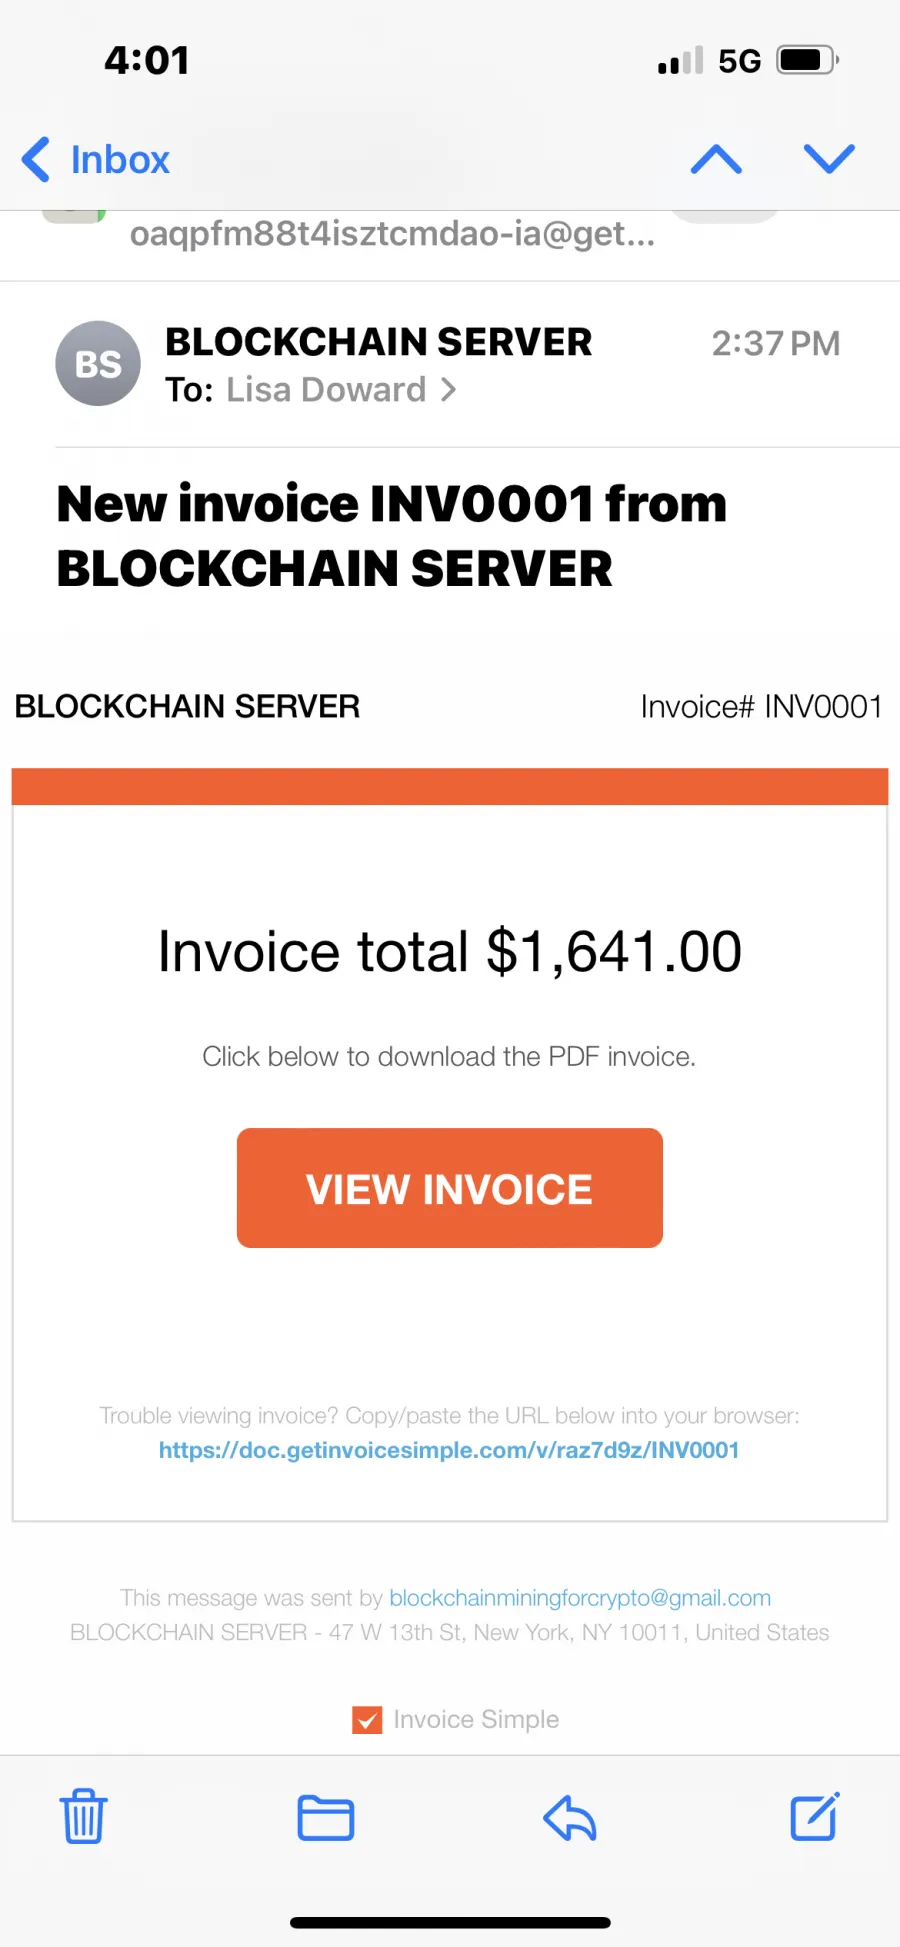Expand recipient details chevron next to Lisa Doward

pyautogui.click(x=448, y=390)
